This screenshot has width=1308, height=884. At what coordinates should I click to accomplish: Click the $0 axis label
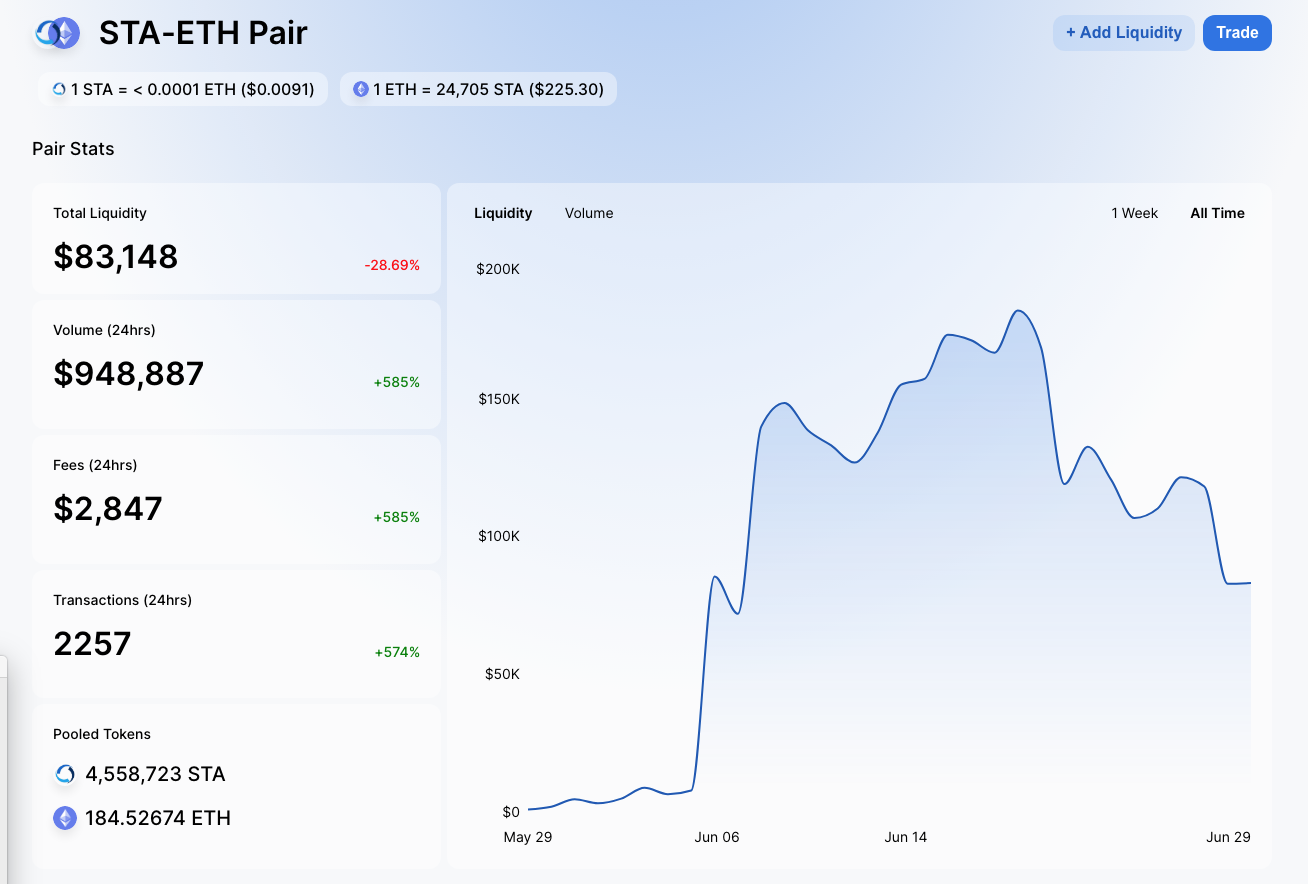511,812
